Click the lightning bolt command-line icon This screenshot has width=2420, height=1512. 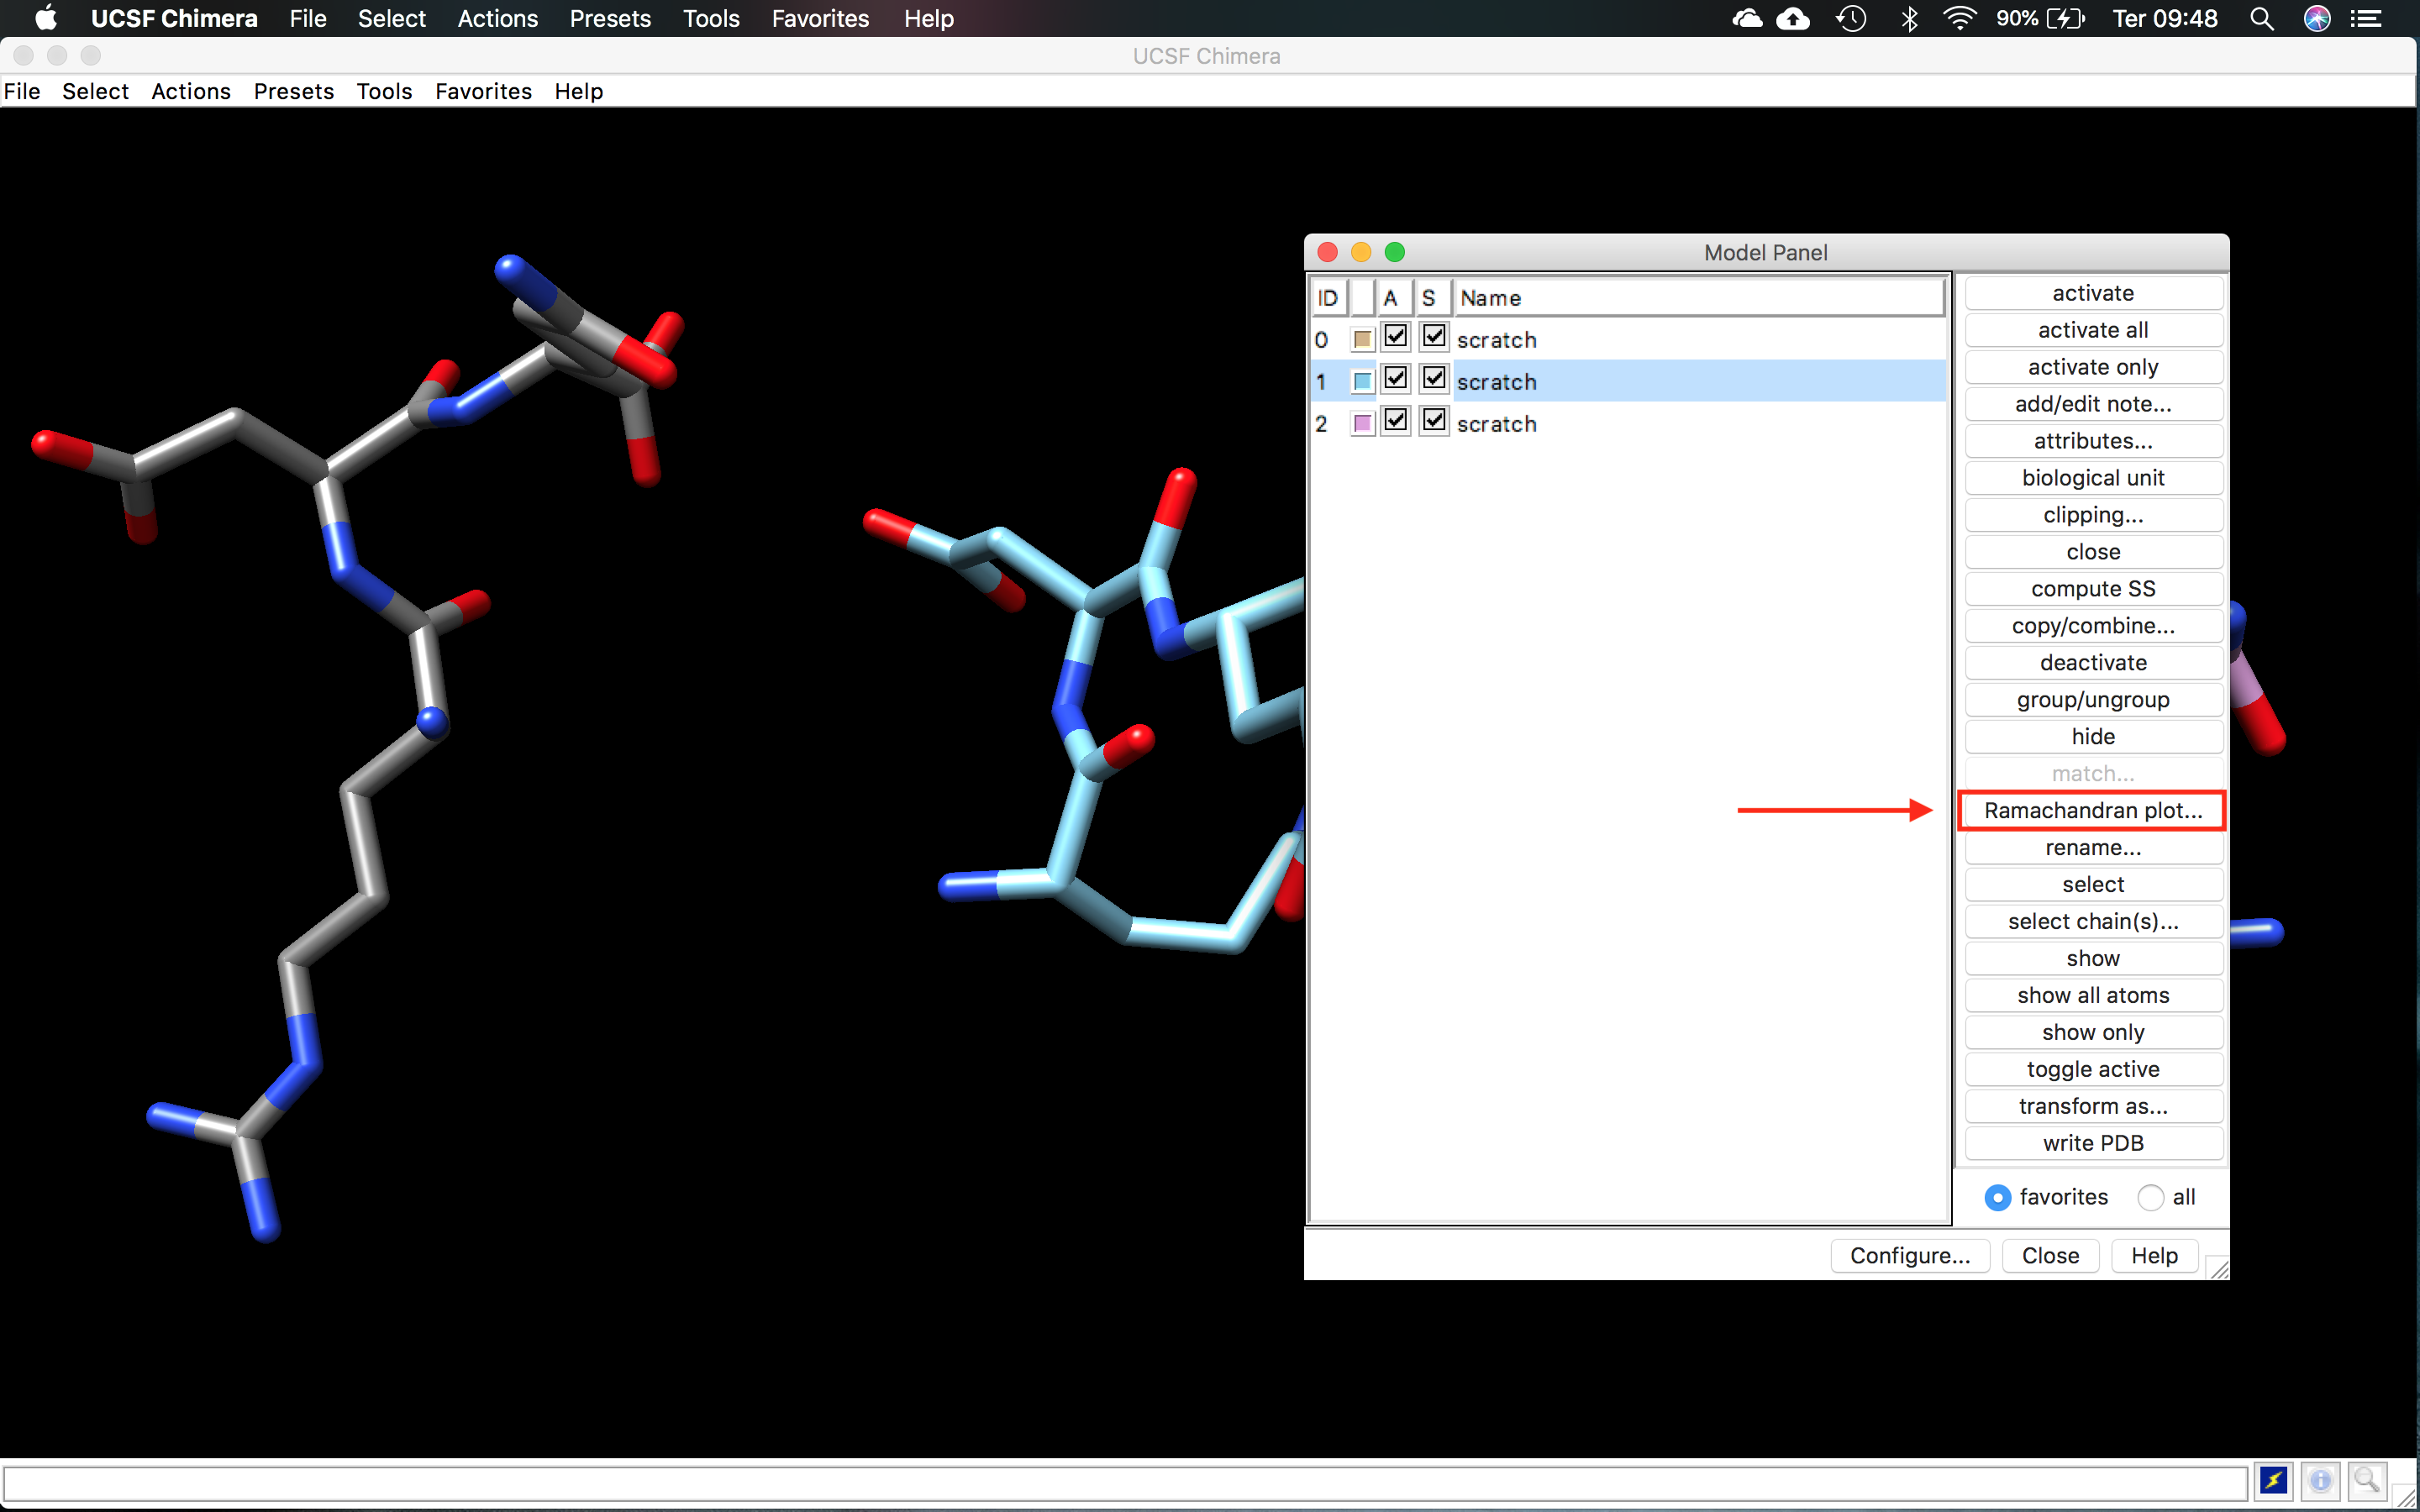2274,1480
